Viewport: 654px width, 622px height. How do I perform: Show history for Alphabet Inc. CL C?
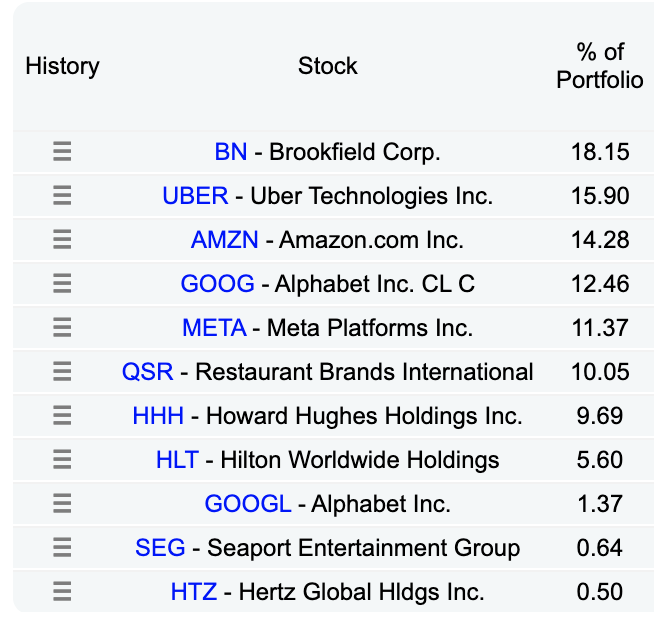coord(62,284)
